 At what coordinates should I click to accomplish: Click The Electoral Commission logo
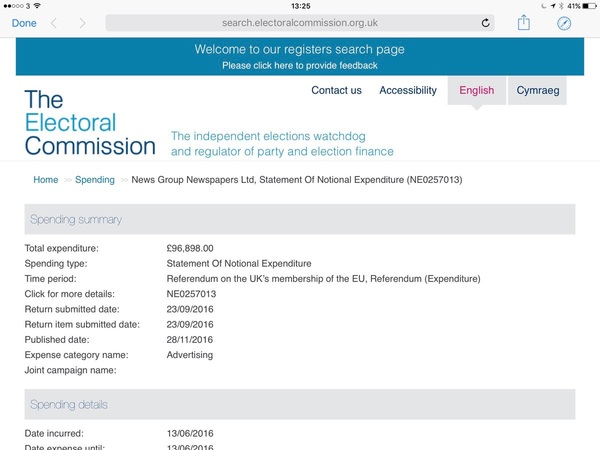pyautogui.click(x=90, y=123)
